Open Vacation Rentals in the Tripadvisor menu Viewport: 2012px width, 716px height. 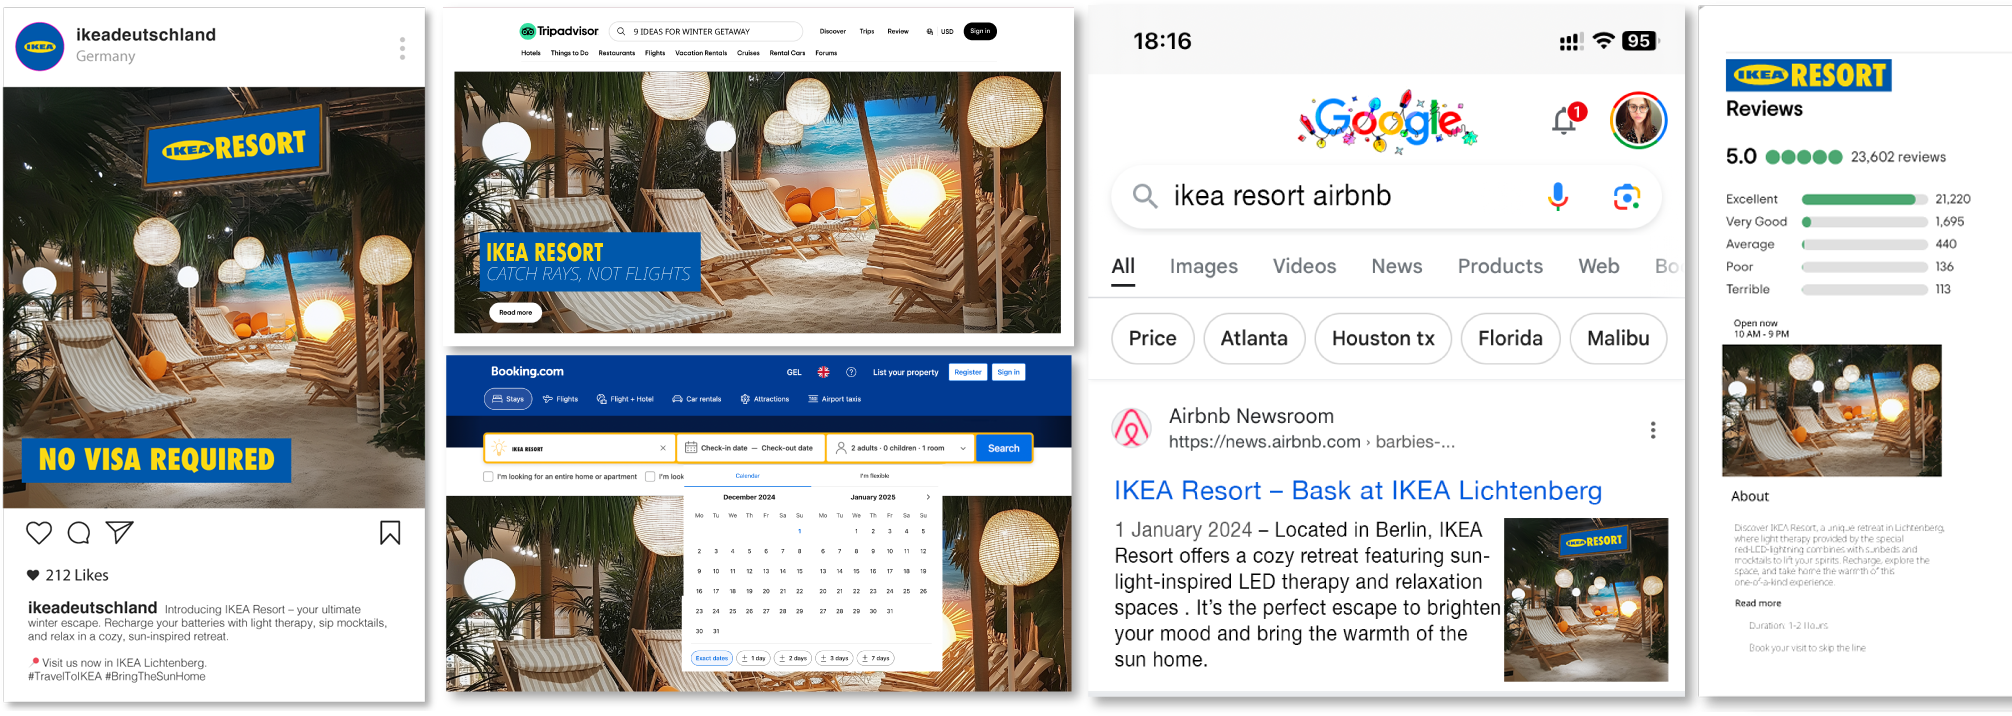701,53
